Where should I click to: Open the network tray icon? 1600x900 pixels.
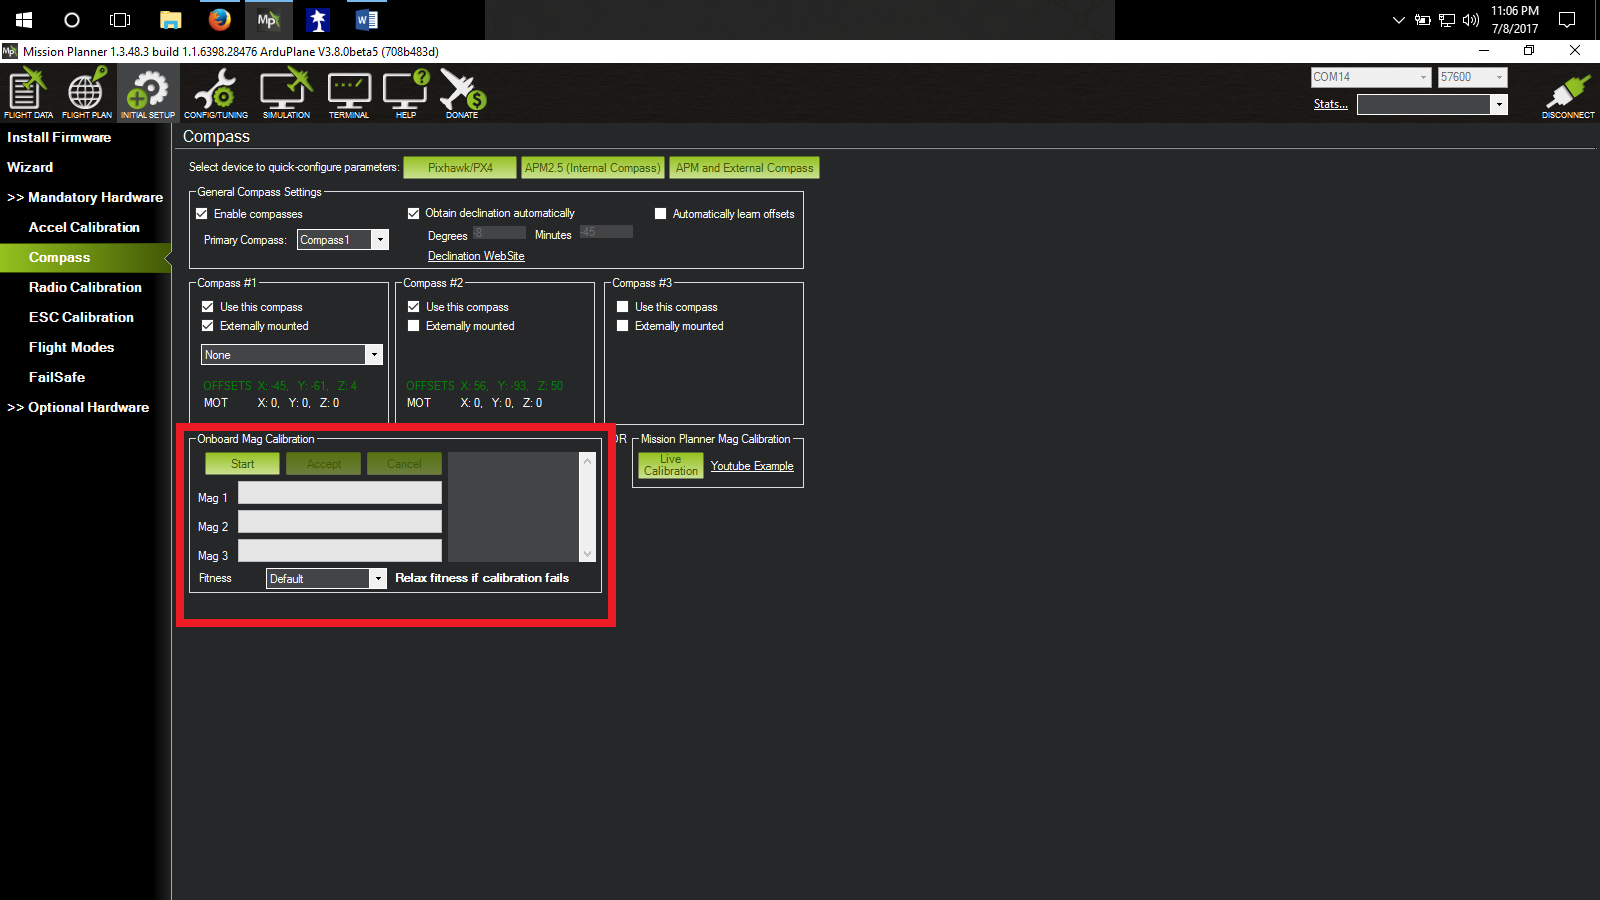(x=1447, y=20)
